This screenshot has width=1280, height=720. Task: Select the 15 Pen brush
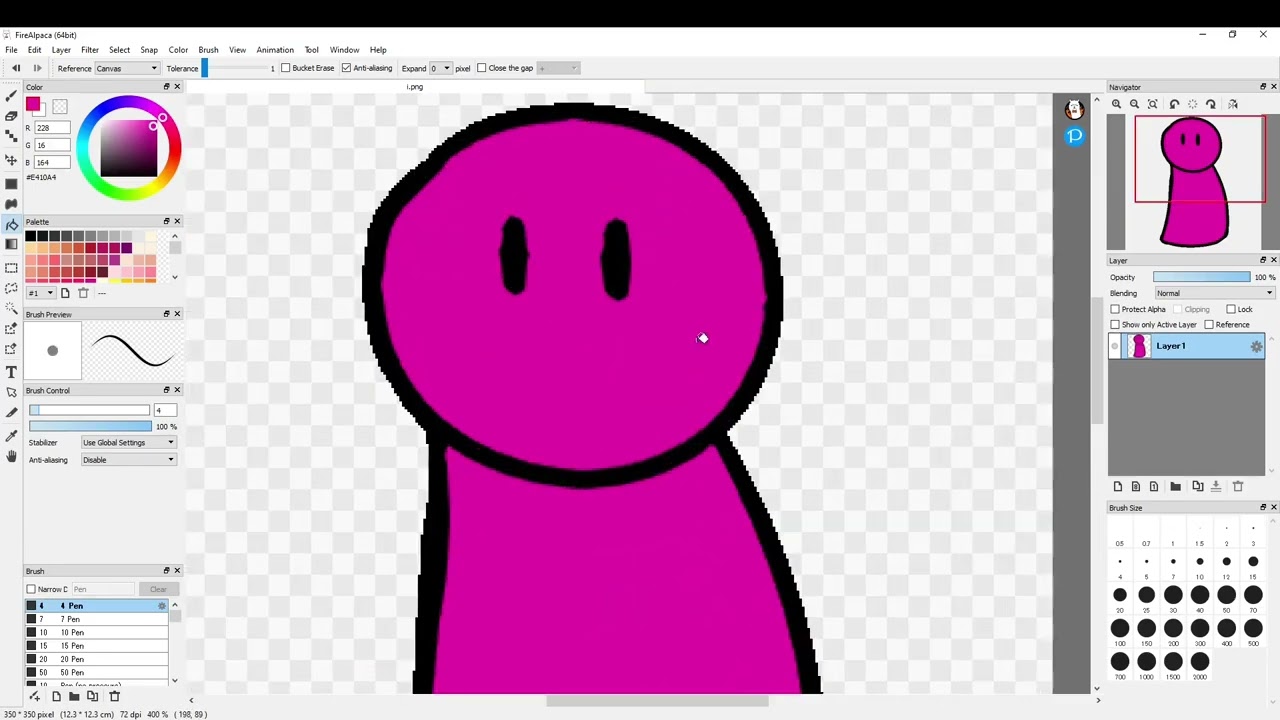click(97, 646)
